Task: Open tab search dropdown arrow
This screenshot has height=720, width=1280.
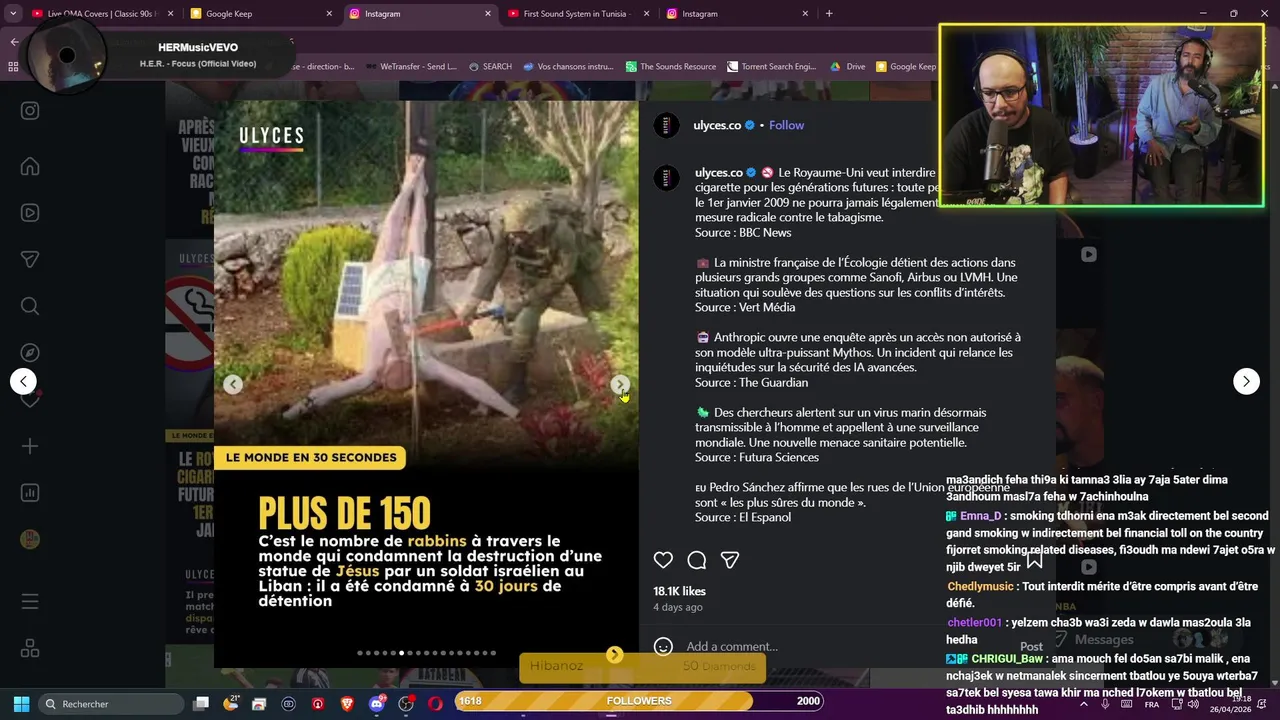Action: pyautogui.click(x=13, y=14)
